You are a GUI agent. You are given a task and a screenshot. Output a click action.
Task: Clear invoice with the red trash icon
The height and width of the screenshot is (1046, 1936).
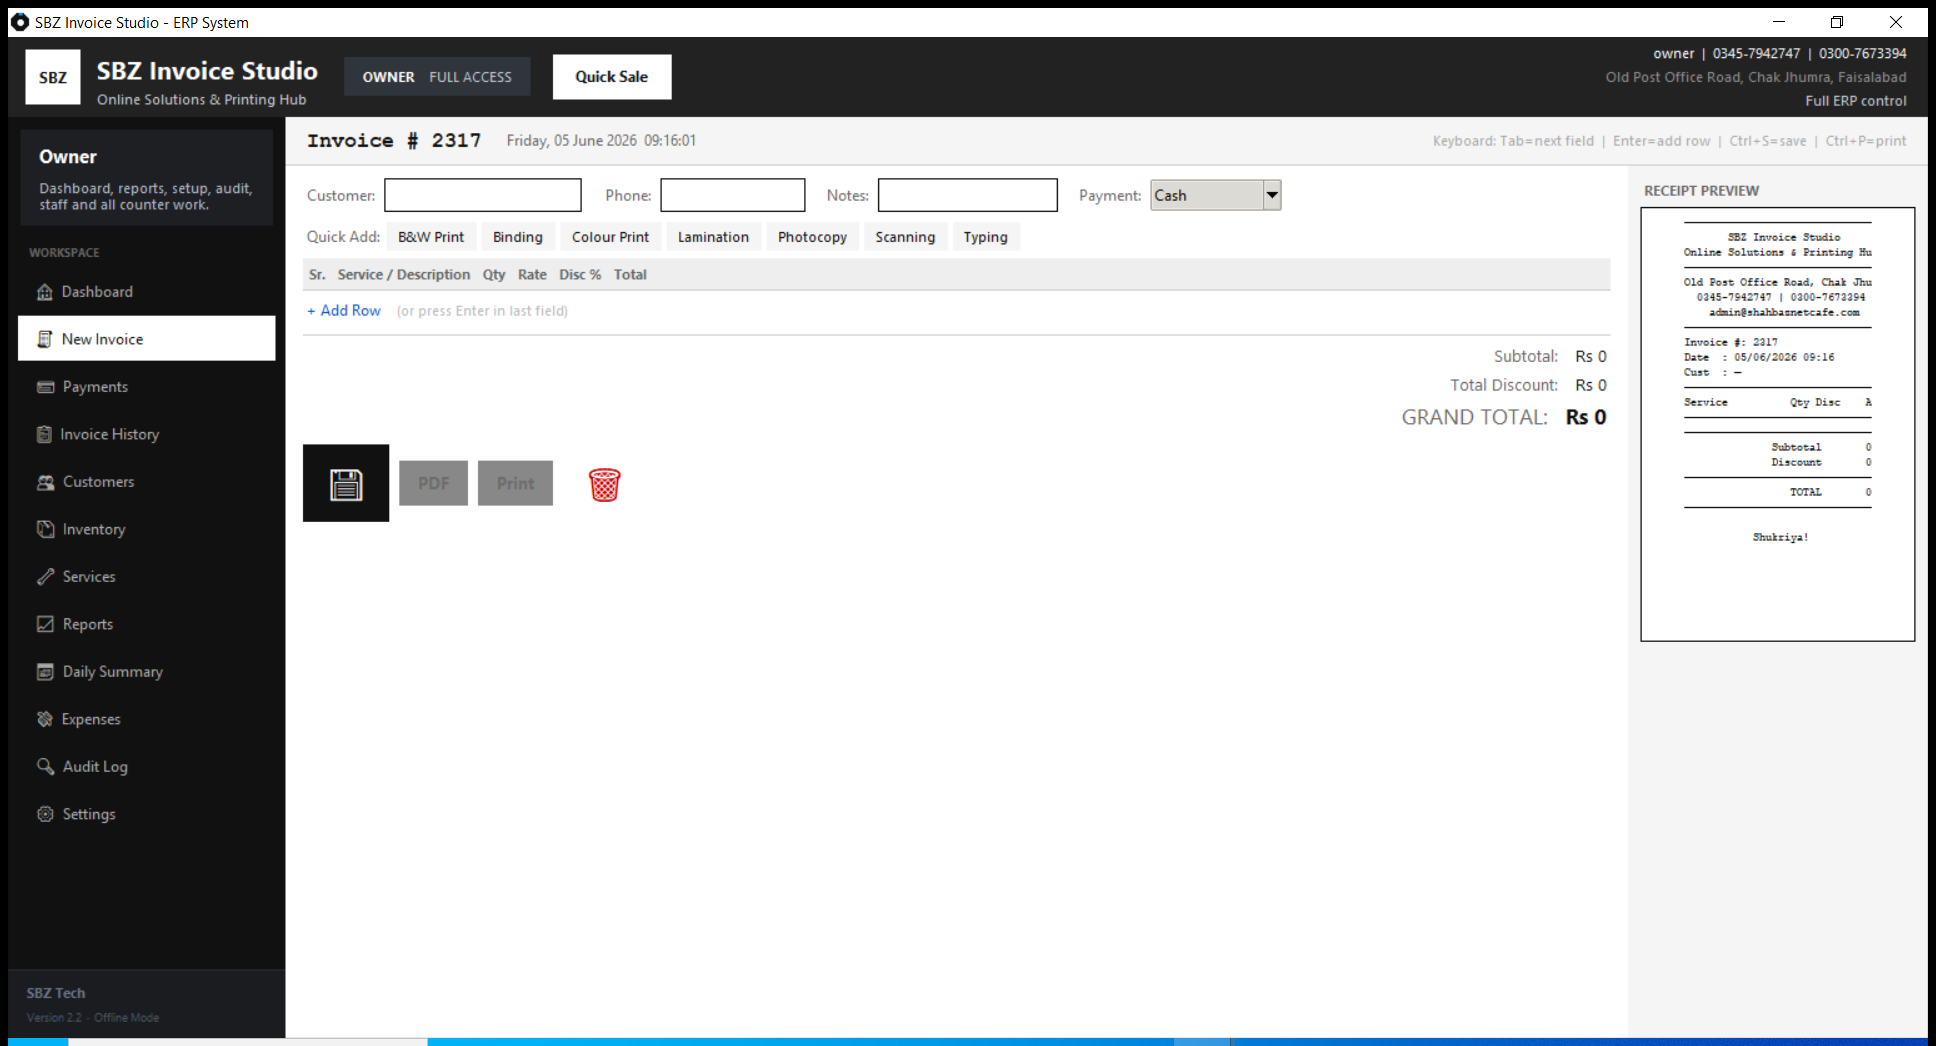(x=604, y=484)
